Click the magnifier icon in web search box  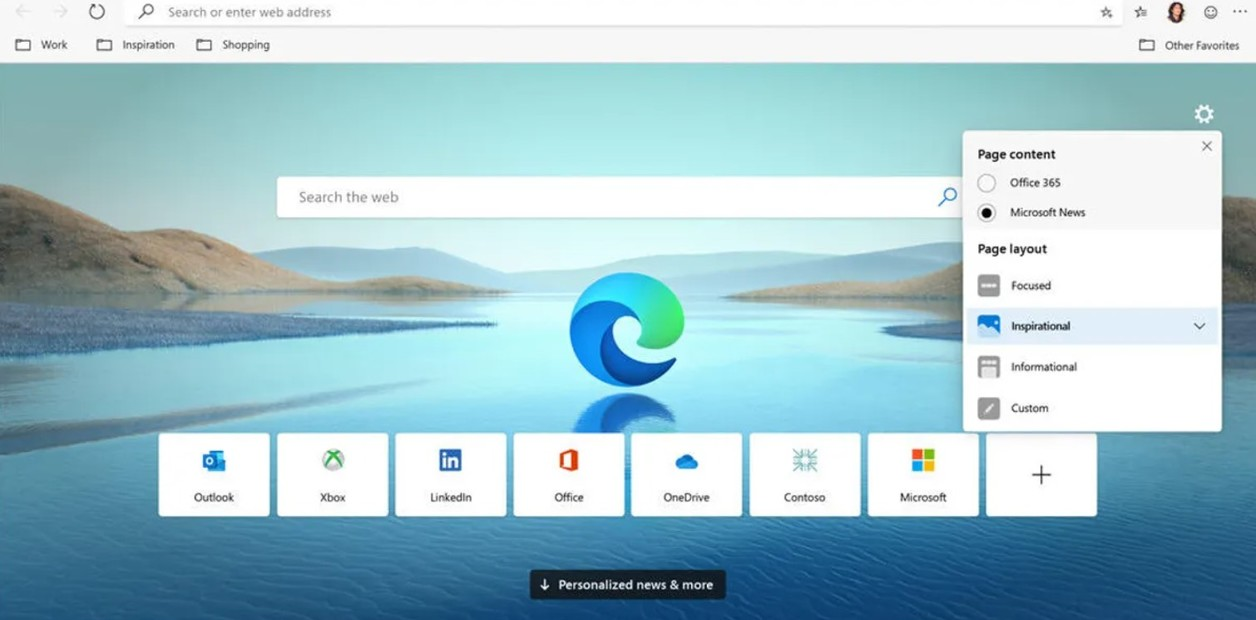tap(947, 197)
